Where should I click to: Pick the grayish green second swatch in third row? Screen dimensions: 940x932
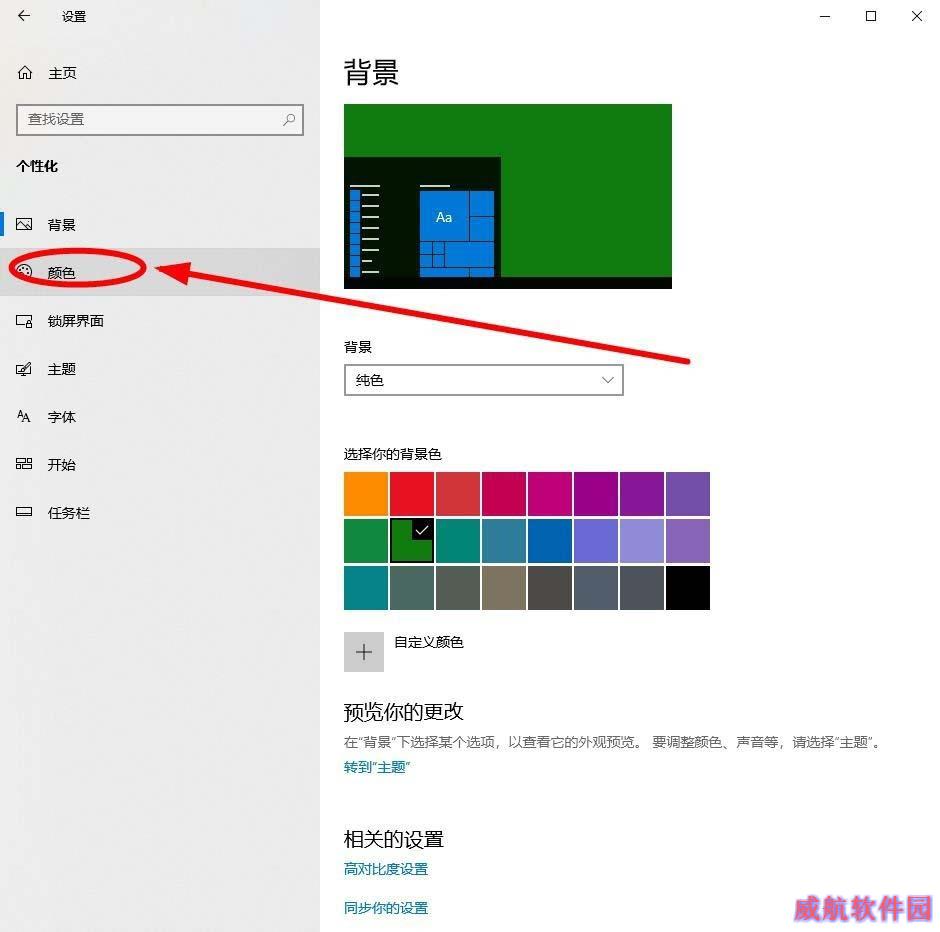coord(412,588)
